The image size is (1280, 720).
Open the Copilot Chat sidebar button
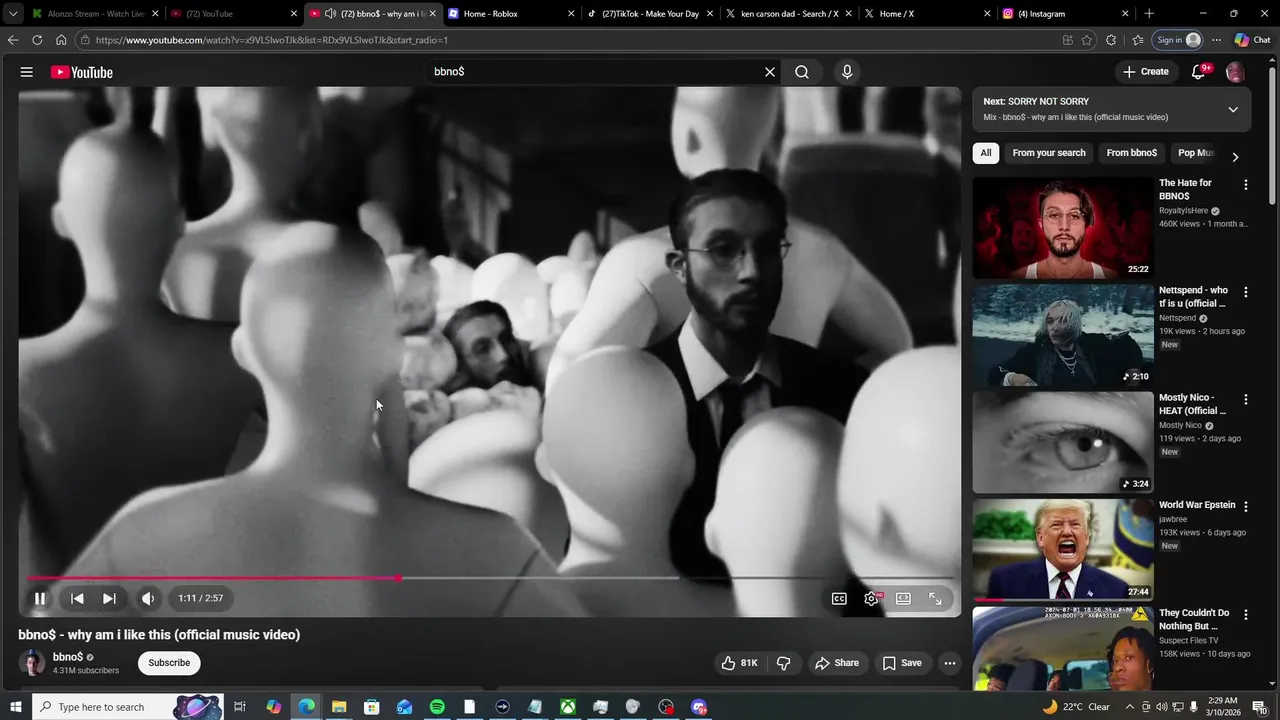pos(1253,40)
